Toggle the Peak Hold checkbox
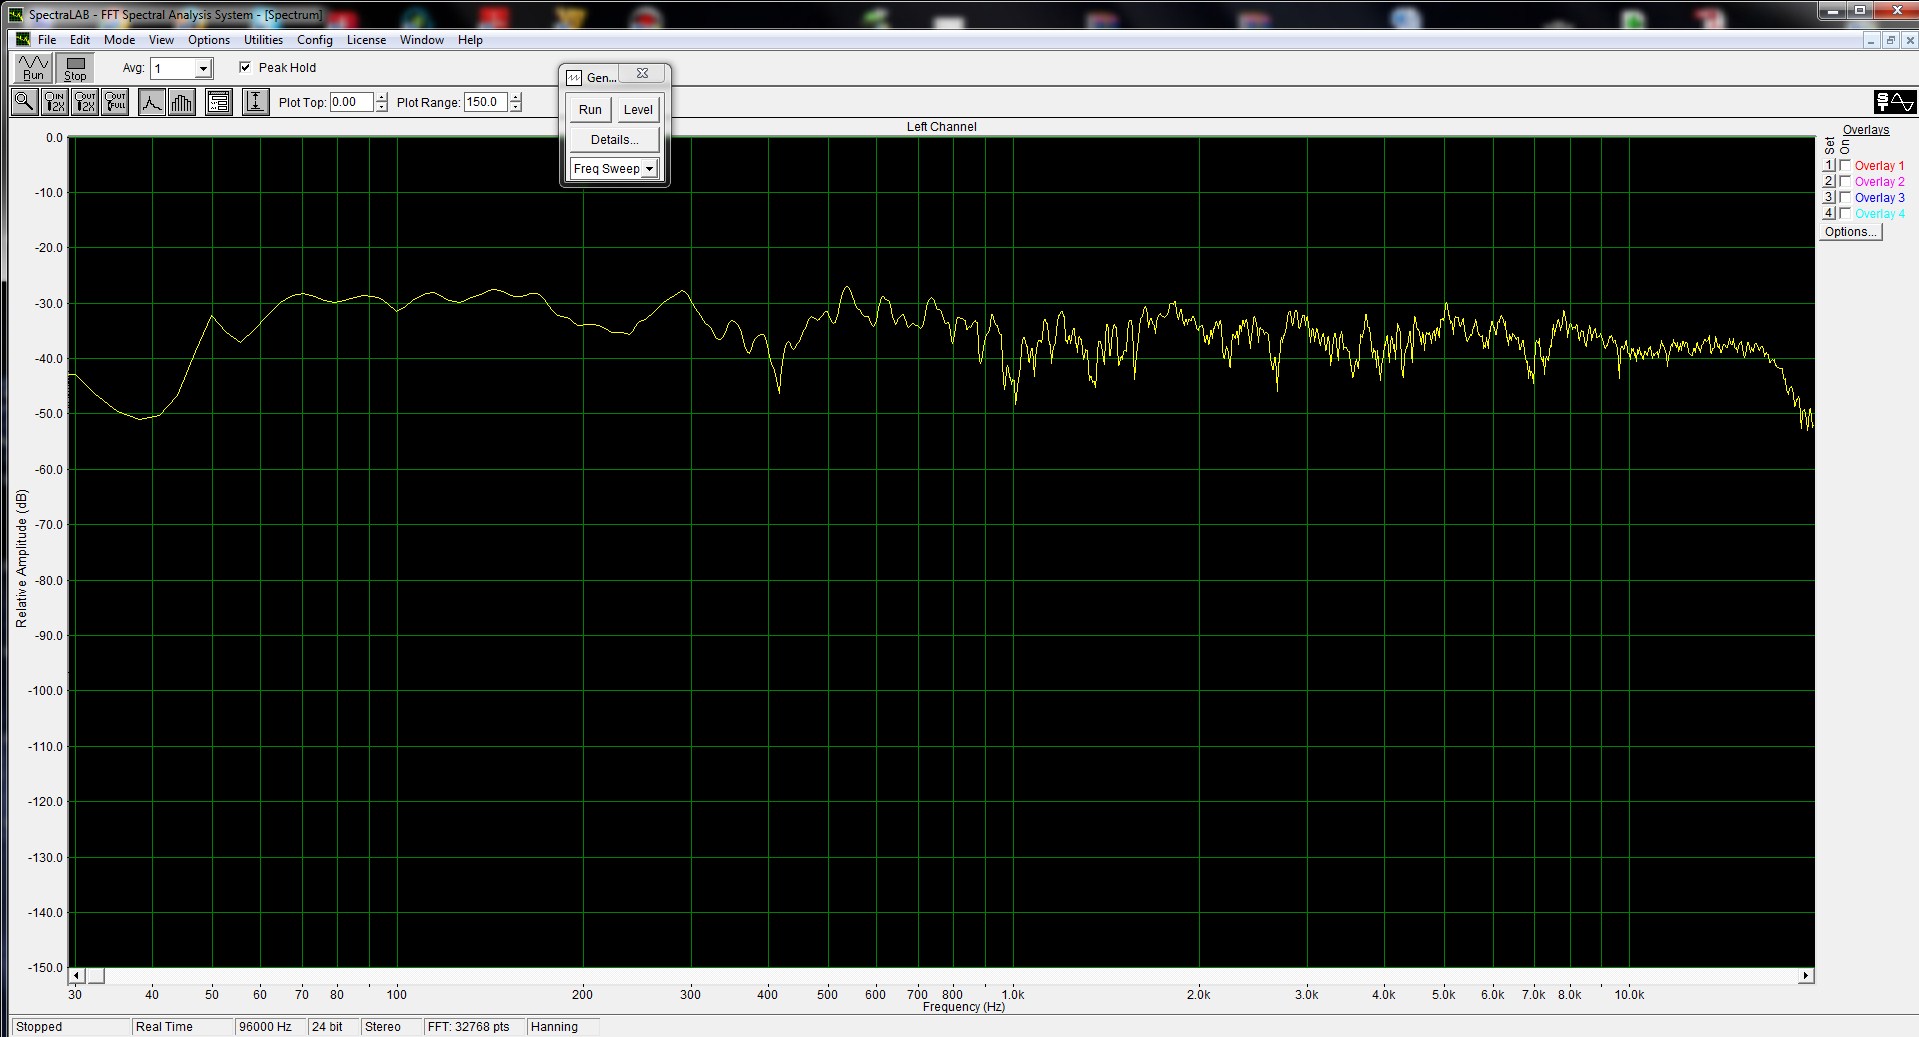1919x1037 pixels. coord(245,67)
